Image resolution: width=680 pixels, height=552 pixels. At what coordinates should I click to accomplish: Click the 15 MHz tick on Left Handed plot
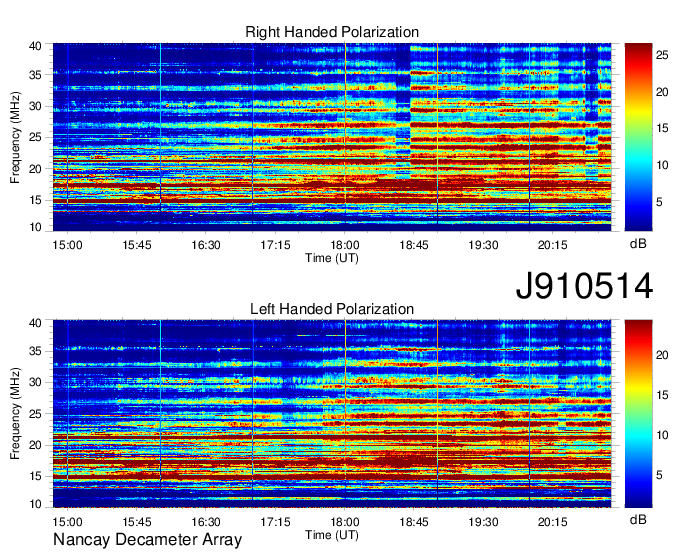coord(36,477)
